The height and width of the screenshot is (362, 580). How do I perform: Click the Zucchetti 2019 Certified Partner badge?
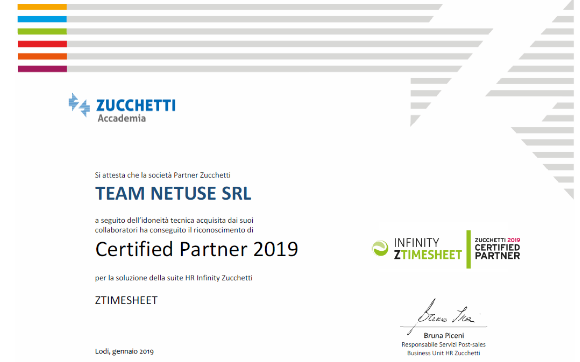pyautogui.click(x=497, y=248)
